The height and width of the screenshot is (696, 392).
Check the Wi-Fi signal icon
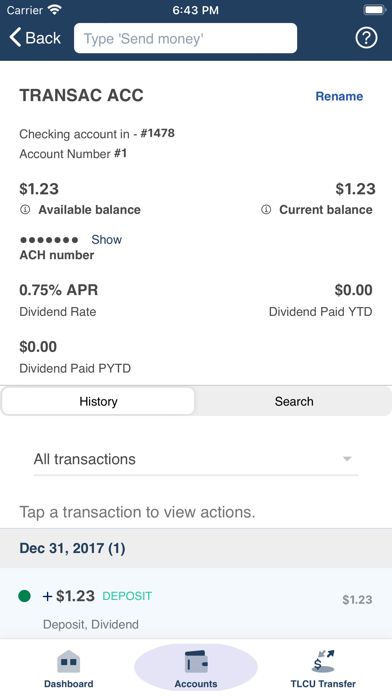click(x=55, y=10)
